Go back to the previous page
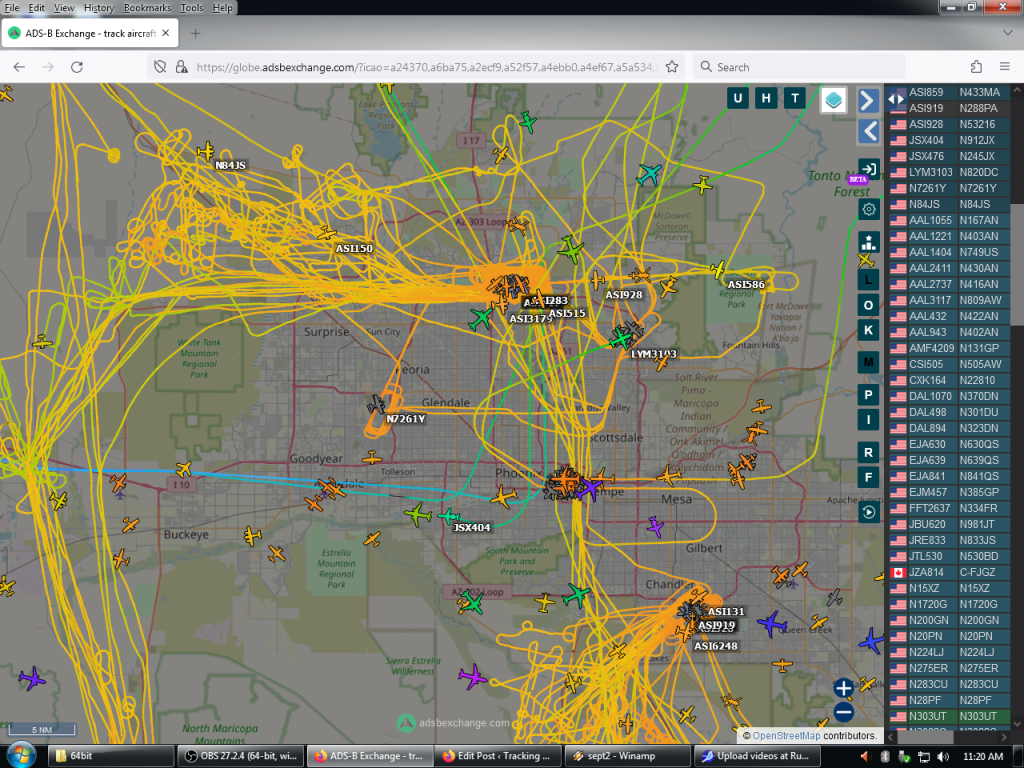 (19, 67)
